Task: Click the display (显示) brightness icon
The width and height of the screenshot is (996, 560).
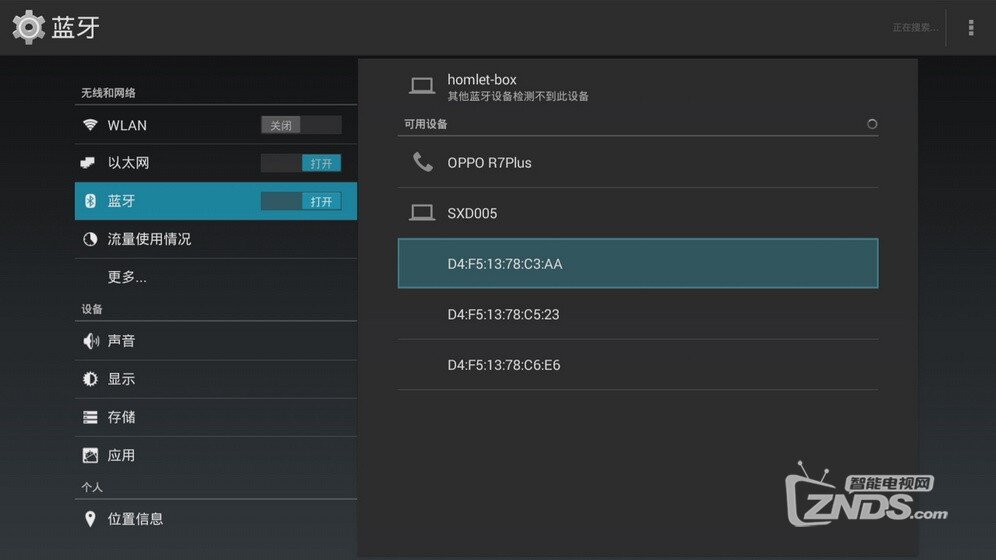Action: (x=90, y=379)
